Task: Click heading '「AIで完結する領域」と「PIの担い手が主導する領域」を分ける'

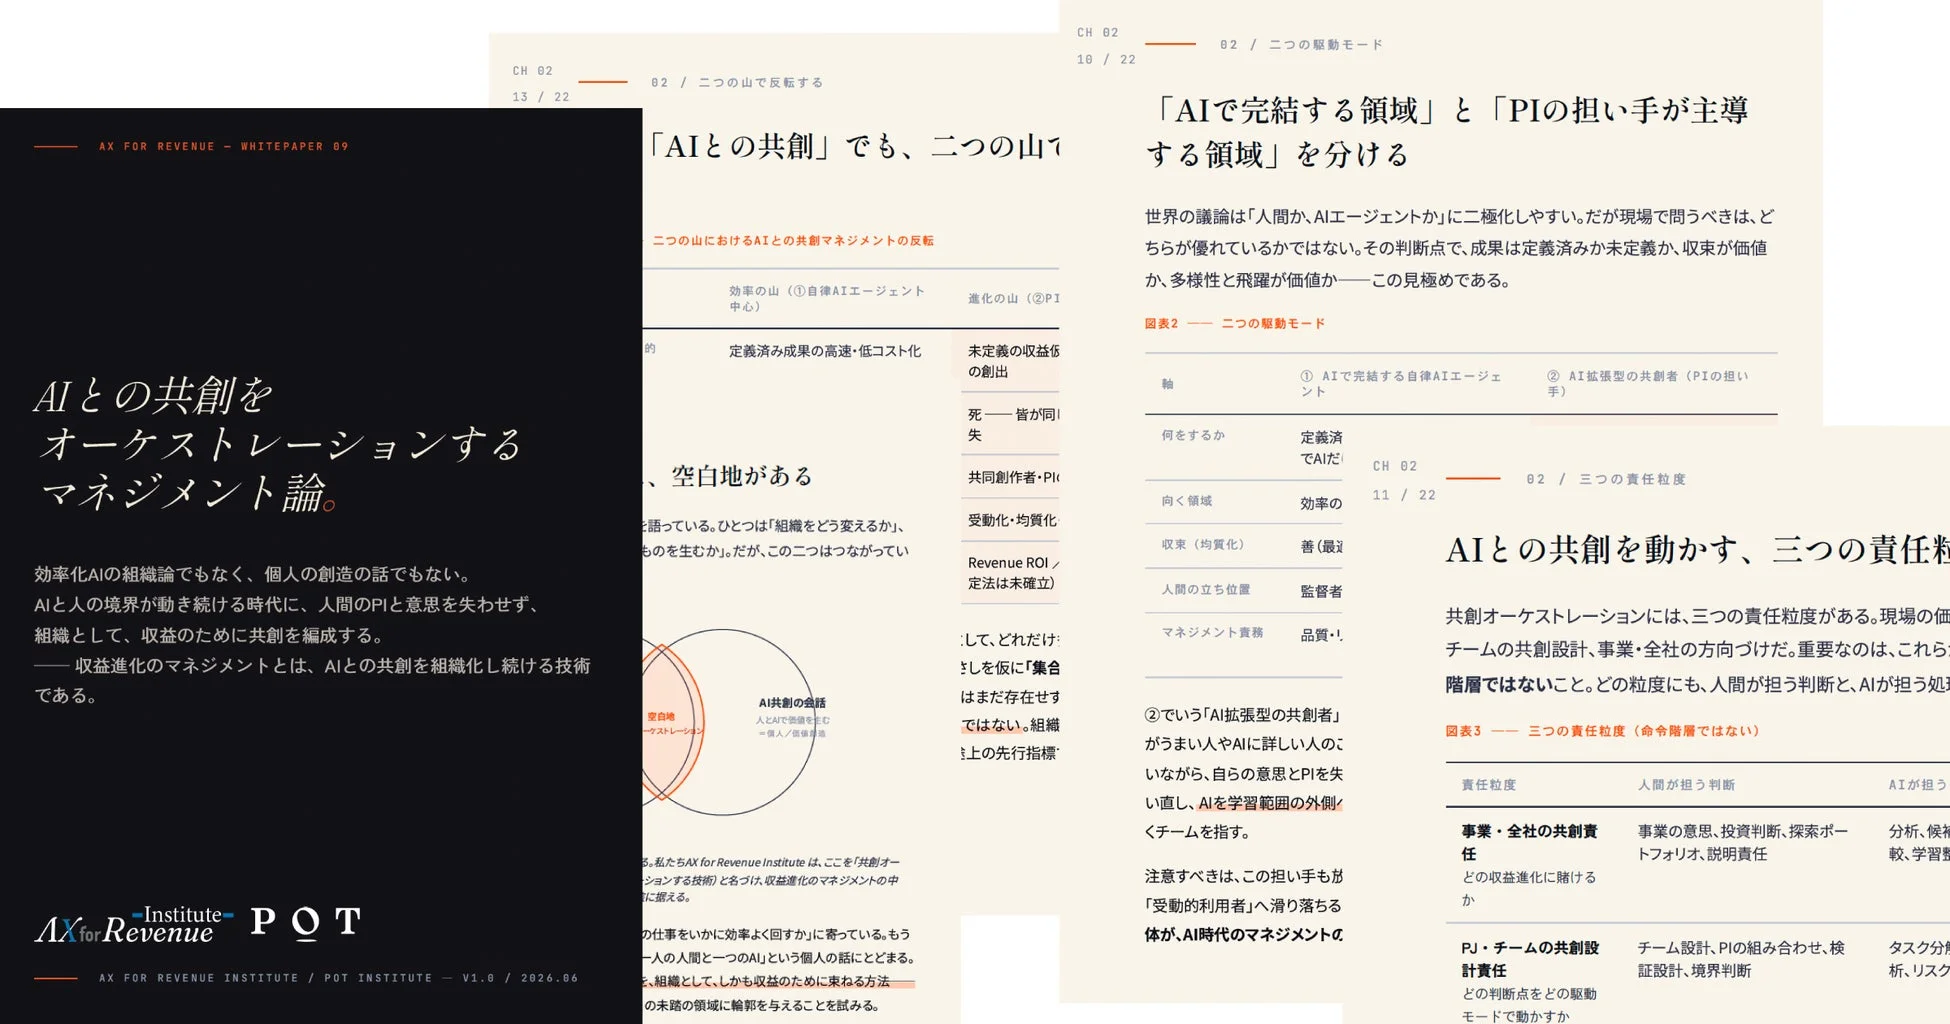Action: coord(1448,132)
